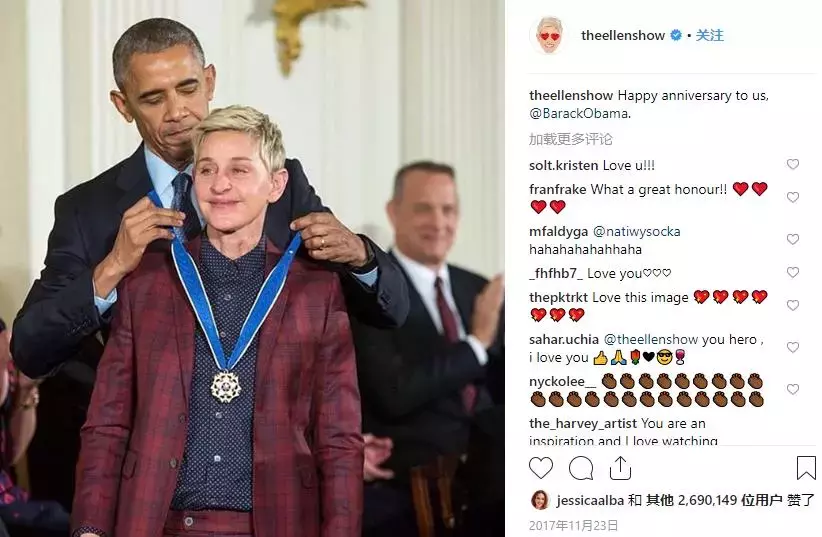Open the @natiwysocka mention
Screen dimensions: 822x537
click(636, 231)
